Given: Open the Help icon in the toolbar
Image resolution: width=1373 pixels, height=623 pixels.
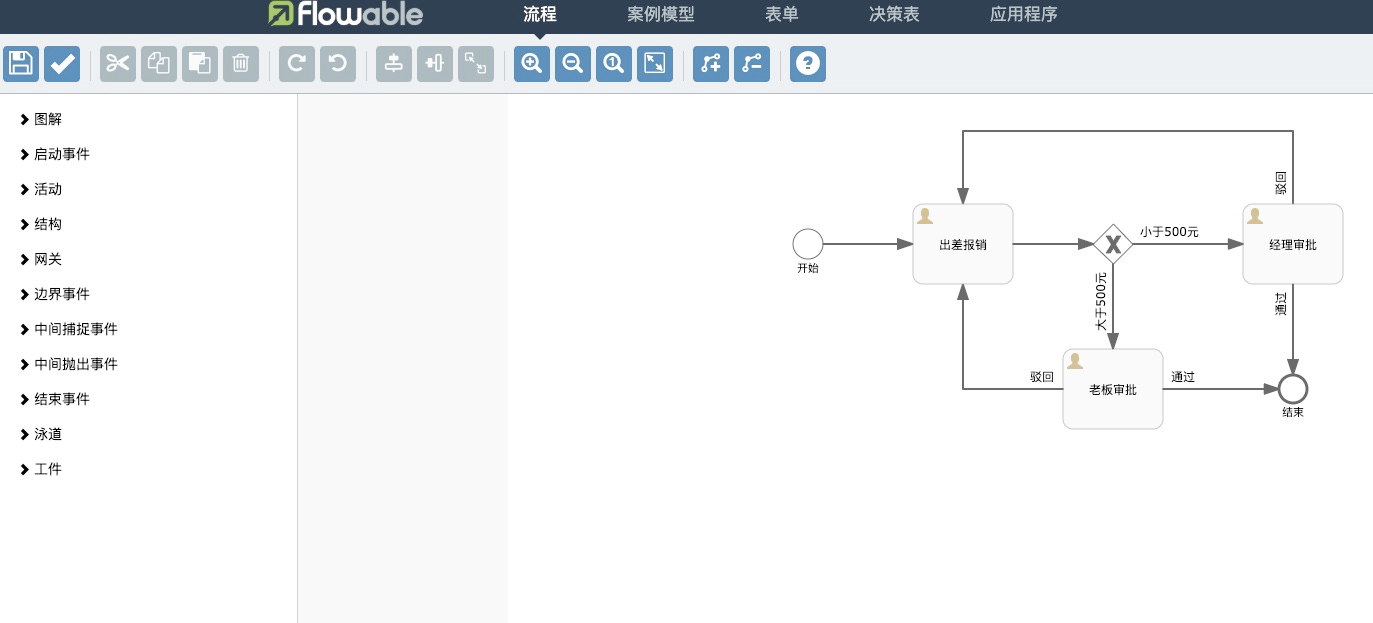Looking at the screenshot, I should click(x=807, y=63).
